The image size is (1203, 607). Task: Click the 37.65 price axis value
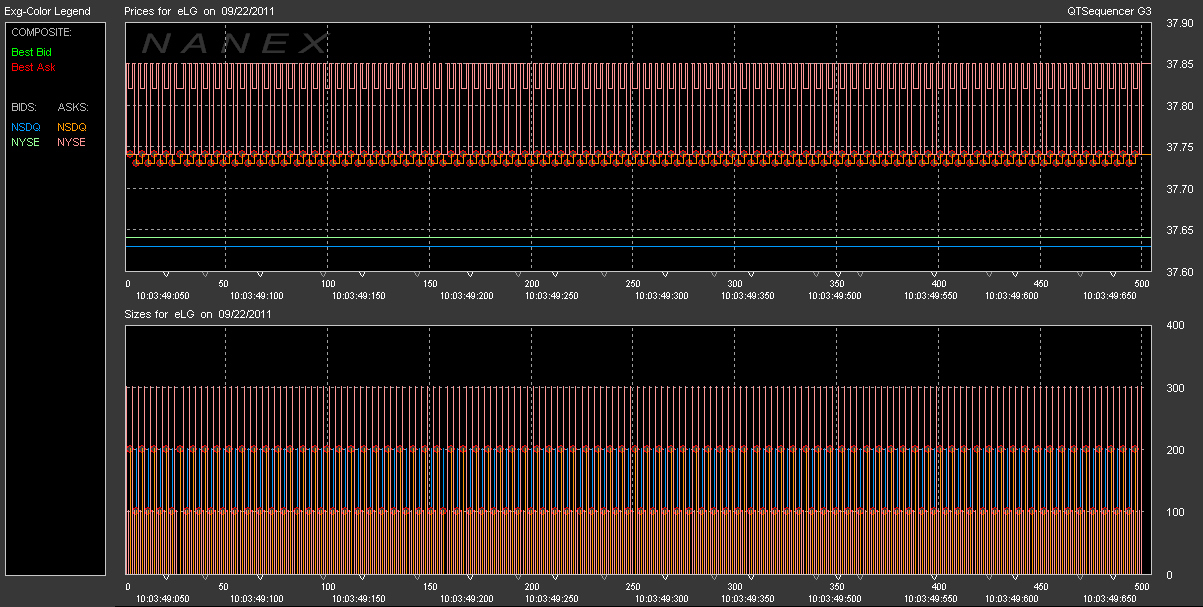pyautogui.click(x=1179, y=231)
